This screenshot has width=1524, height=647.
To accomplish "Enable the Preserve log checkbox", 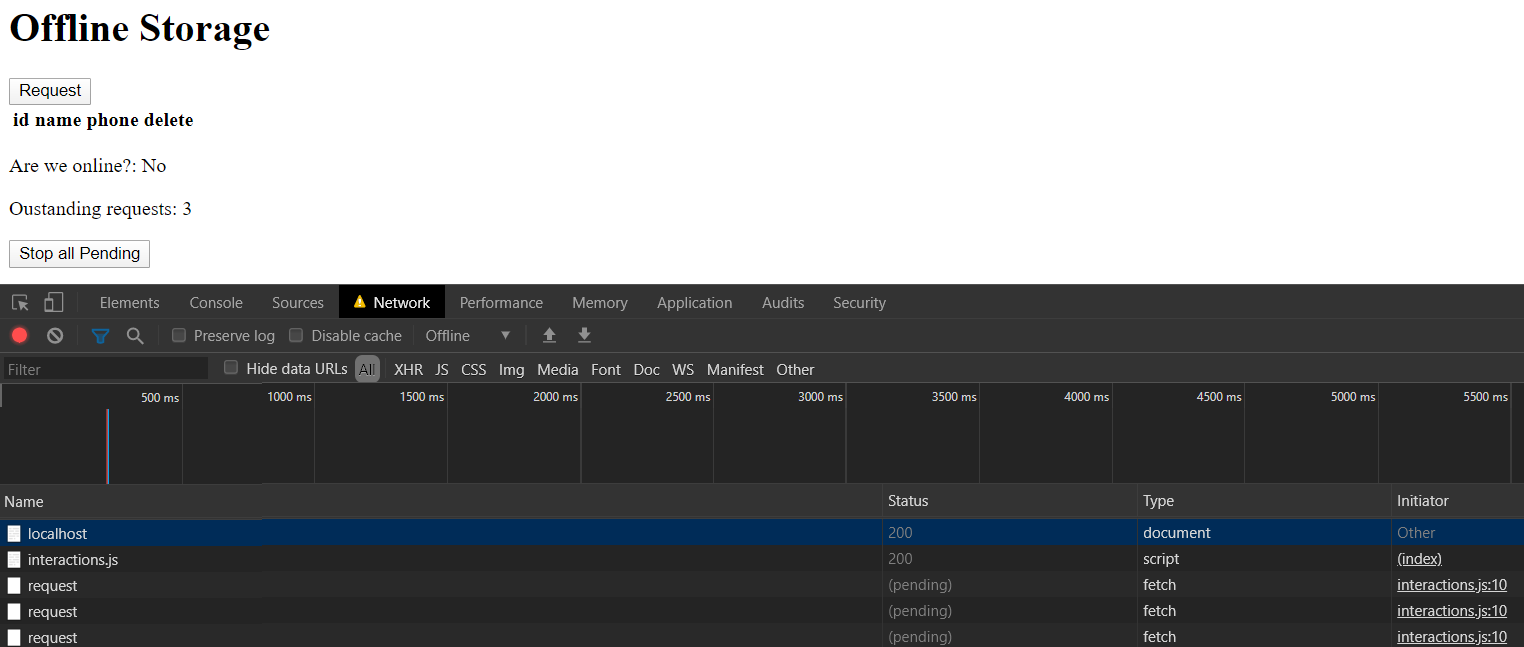I will [179, 336].
